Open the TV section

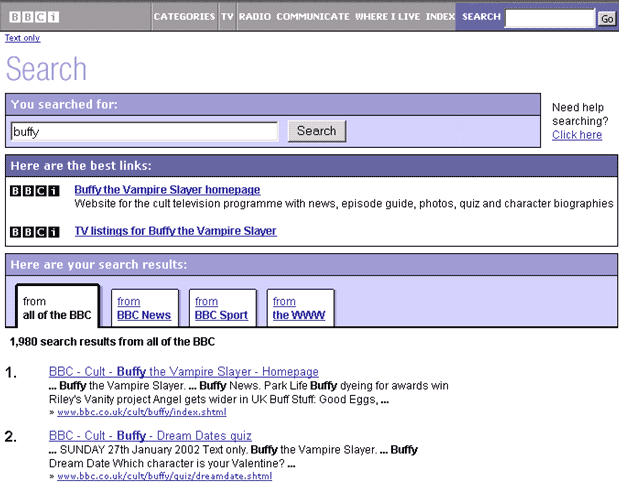pyautogui.click(x=227, y=17)
